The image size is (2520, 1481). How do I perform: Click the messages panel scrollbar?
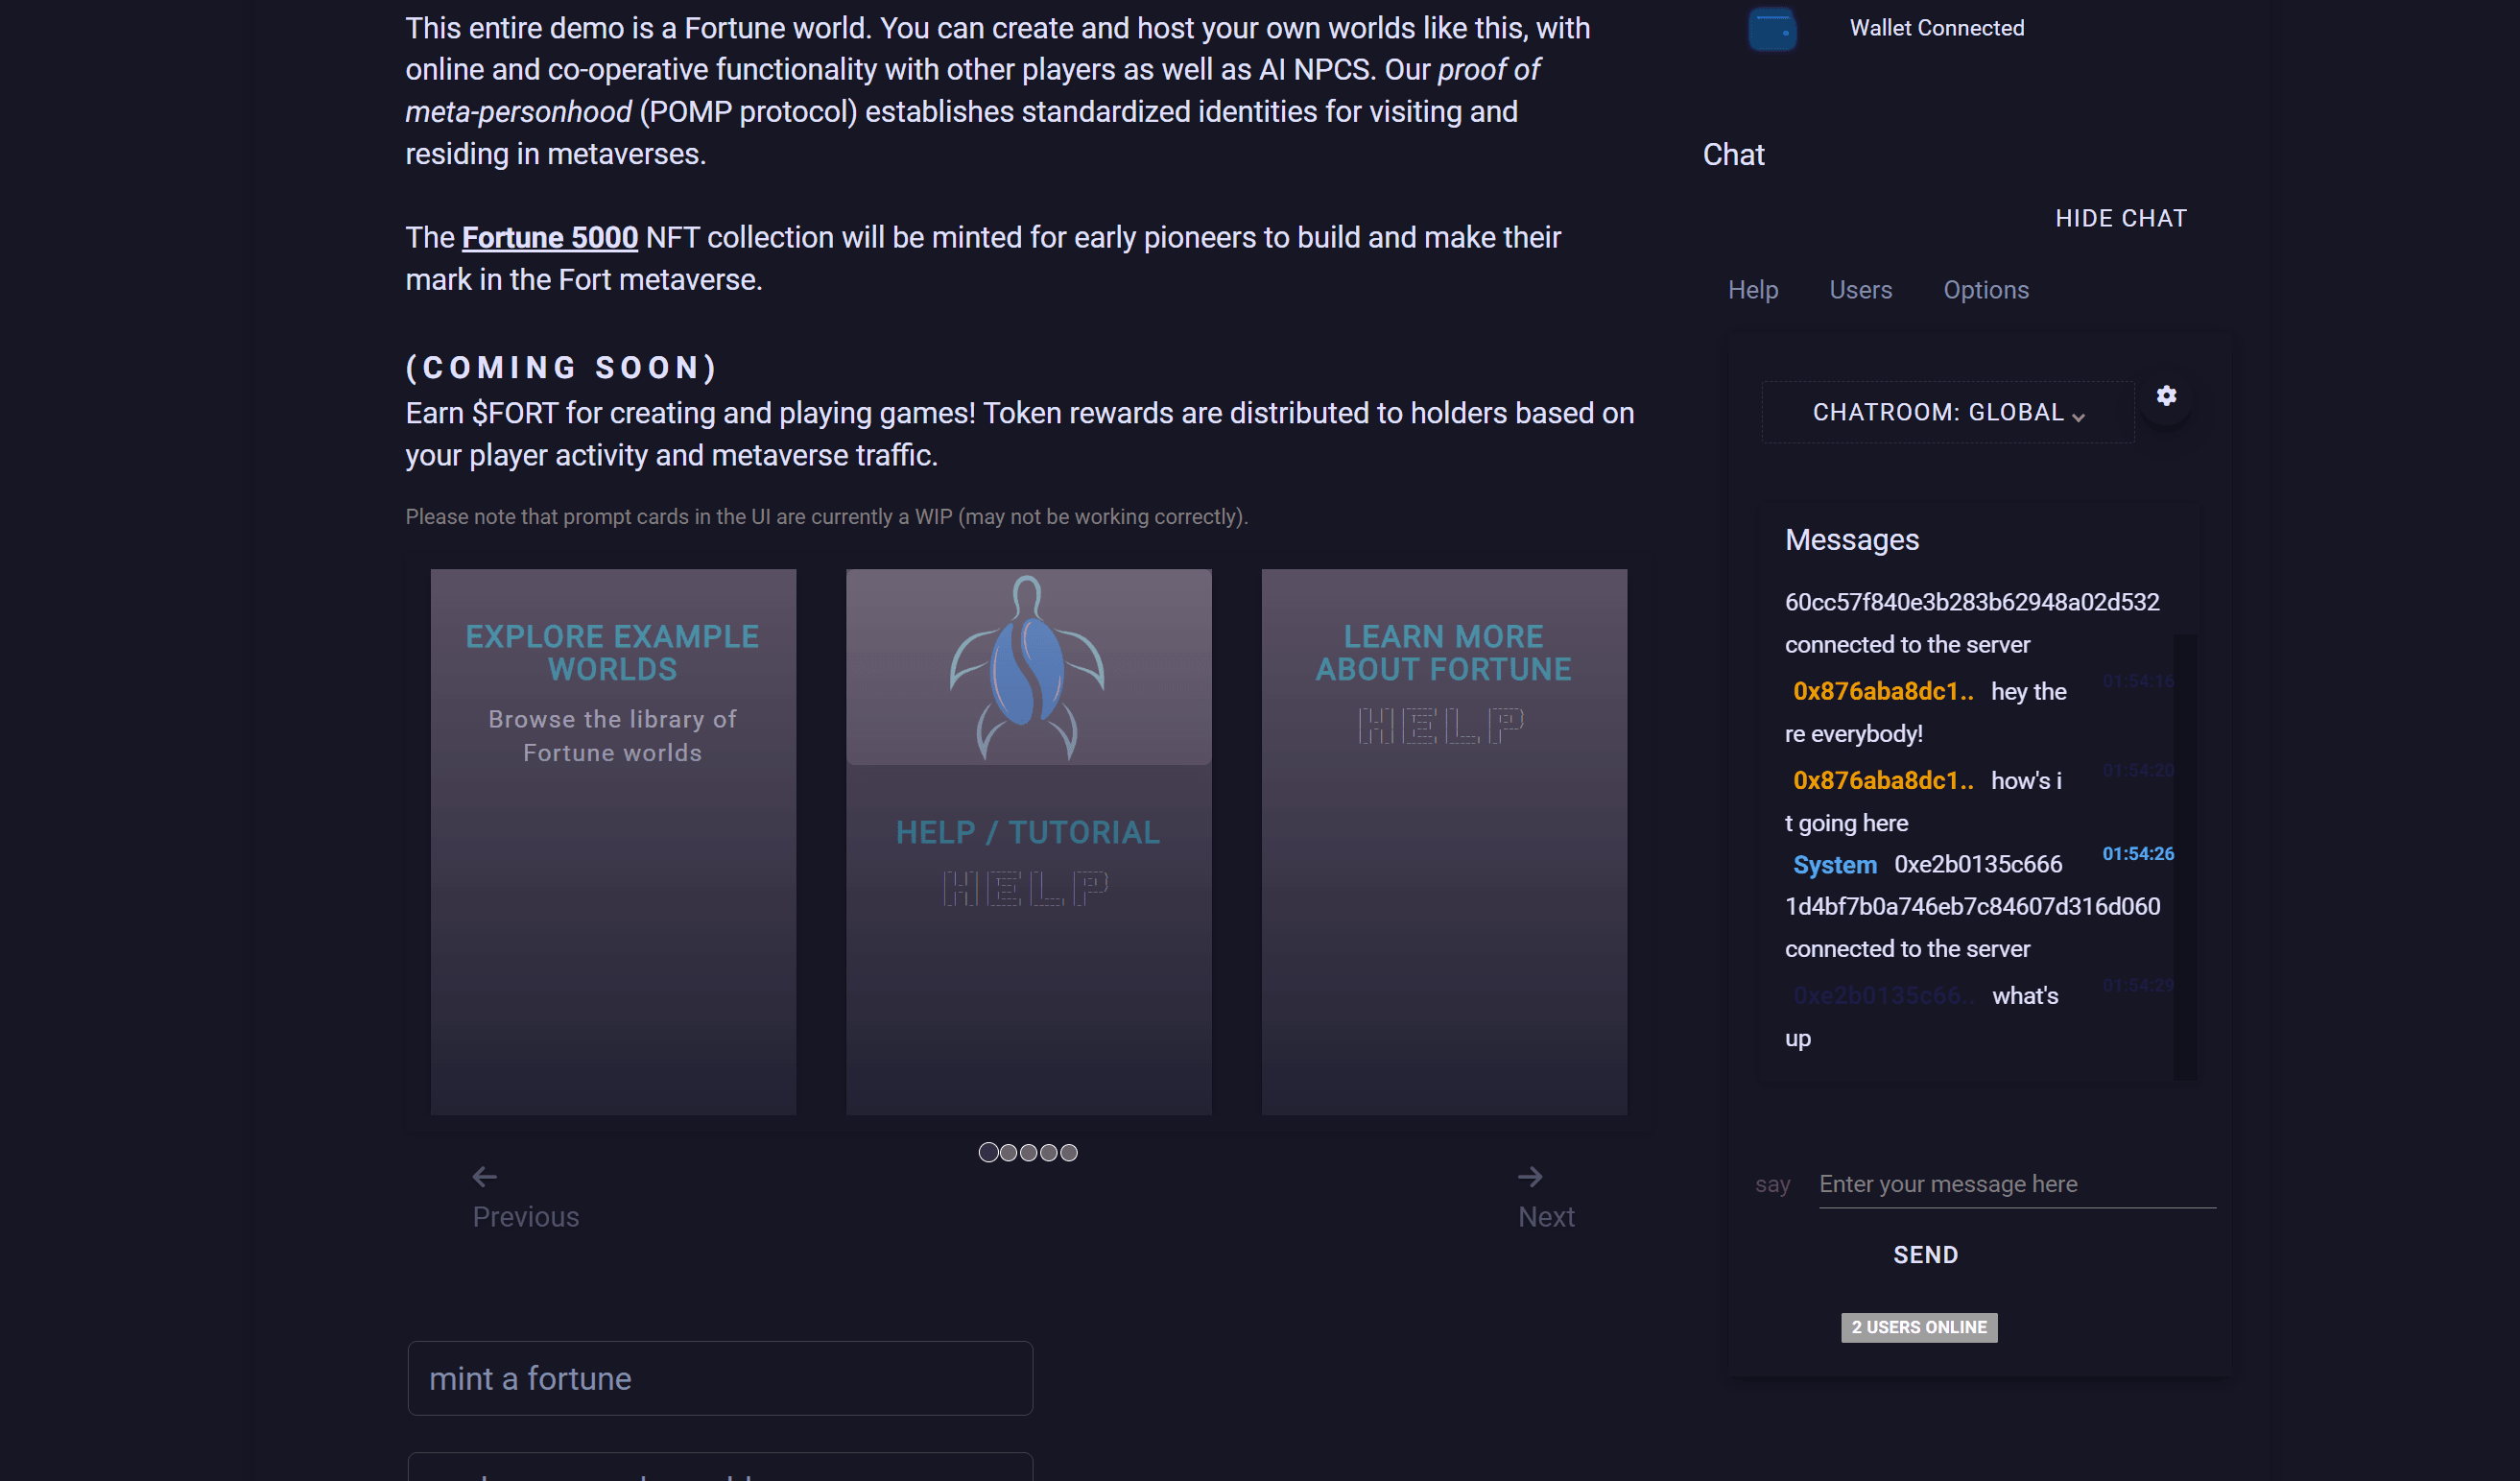[x=2184, y=855]
